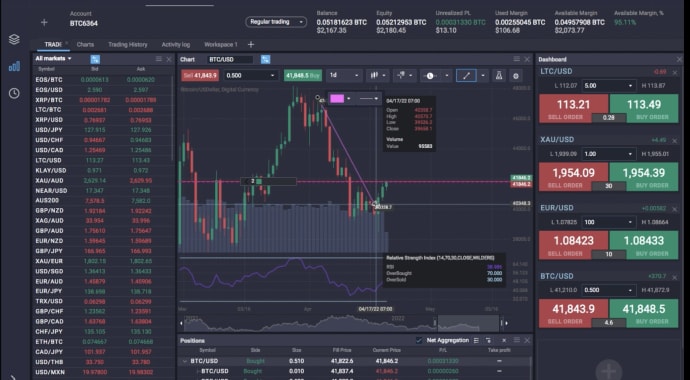Viewport: 690px width, 380px height.
Task: Open the Chart panel hamburger menu
Action: (x=517, y=59)
